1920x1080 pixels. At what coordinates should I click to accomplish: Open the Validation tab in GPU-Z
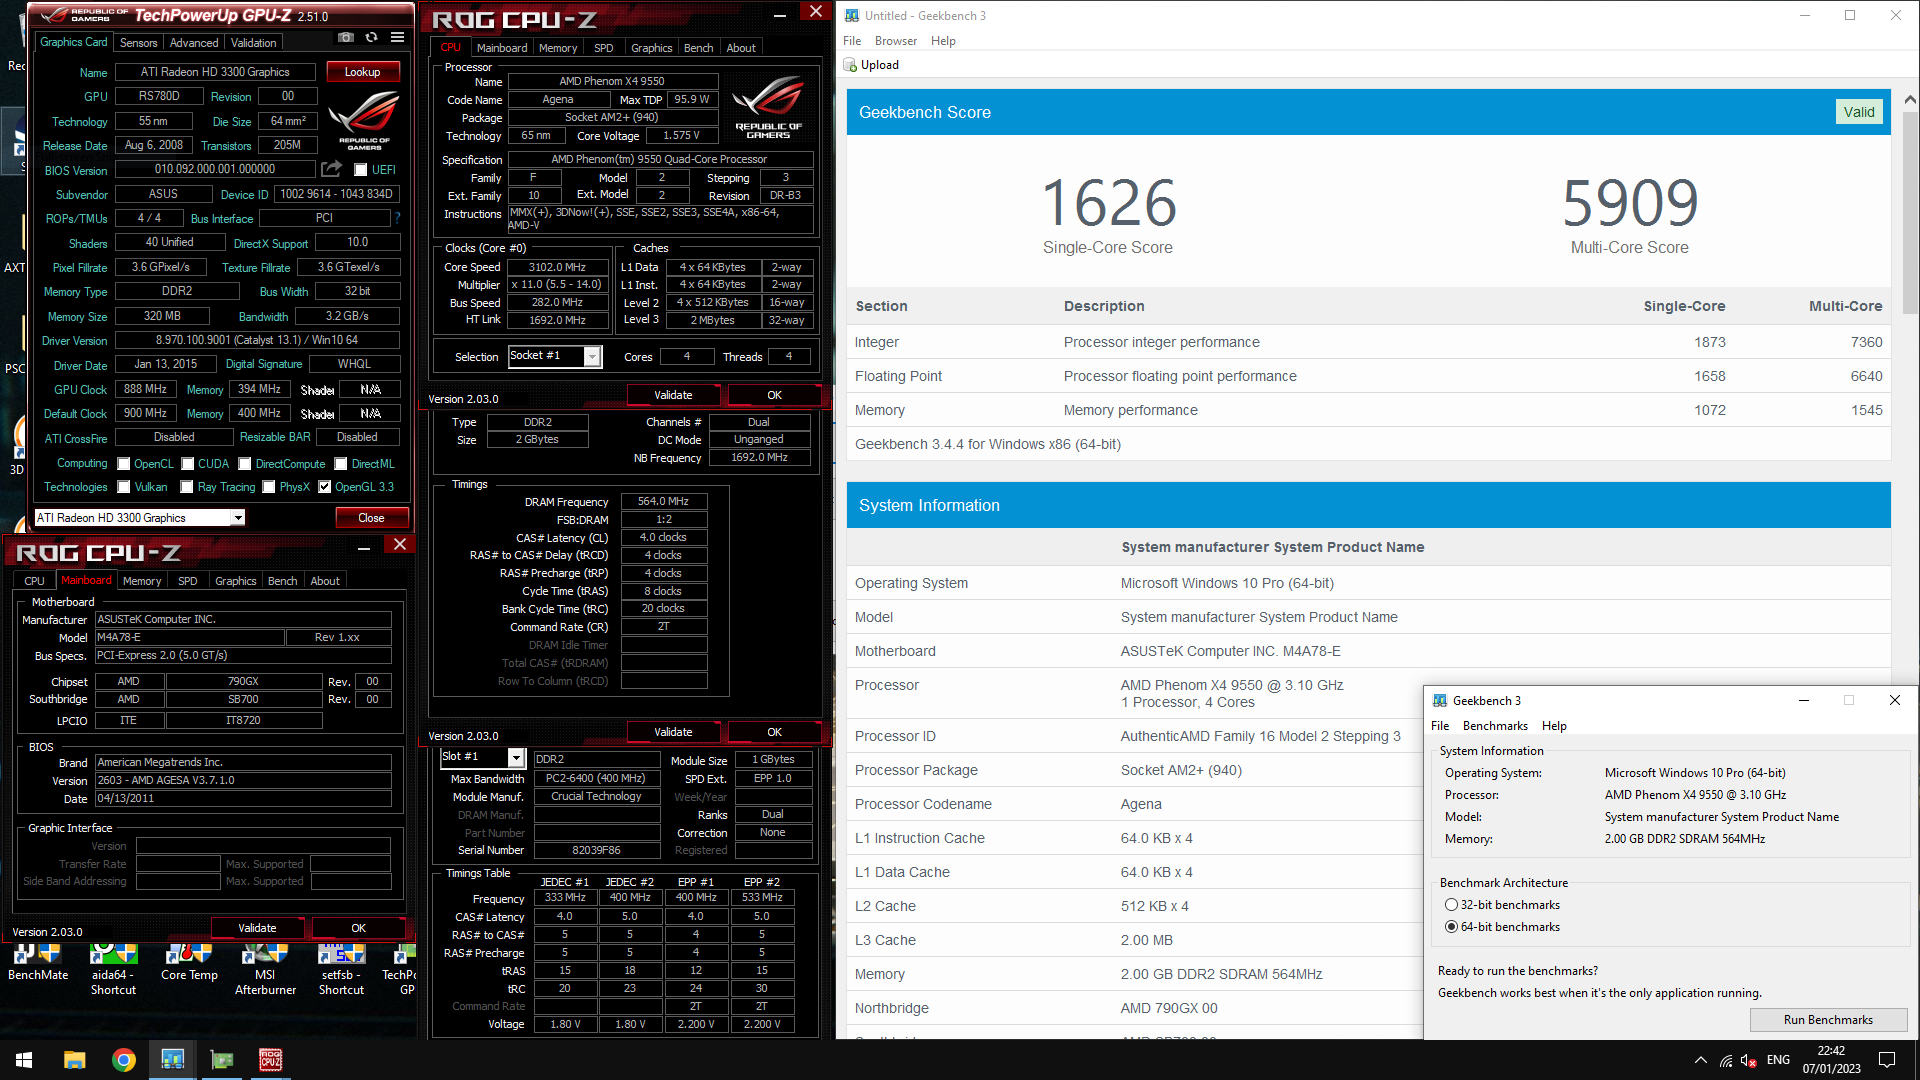[x=254, y=42]
